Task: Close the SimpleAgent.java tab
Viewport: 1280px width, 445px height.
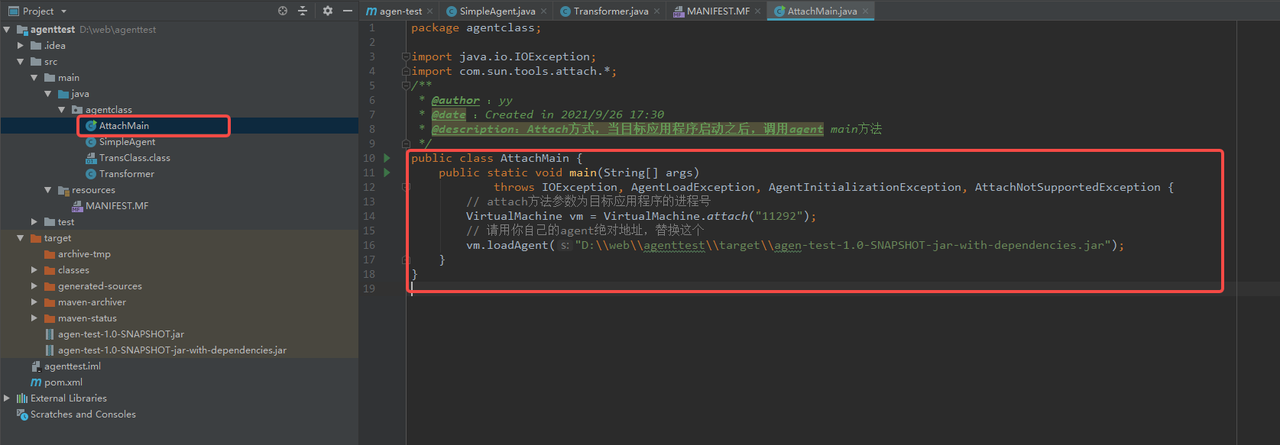Action: [x=544, y=11]
